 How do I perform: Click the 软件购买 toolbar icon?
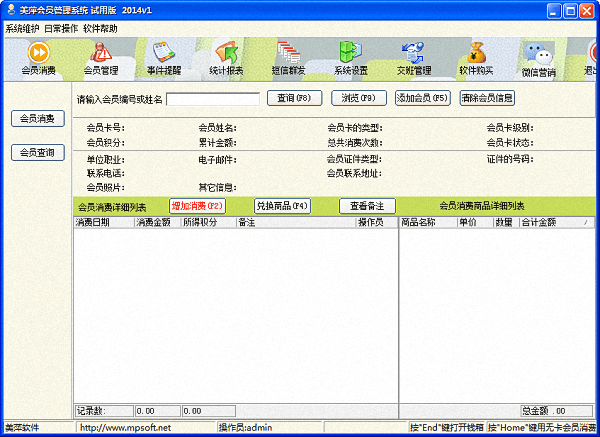click(x=476, y=58)
